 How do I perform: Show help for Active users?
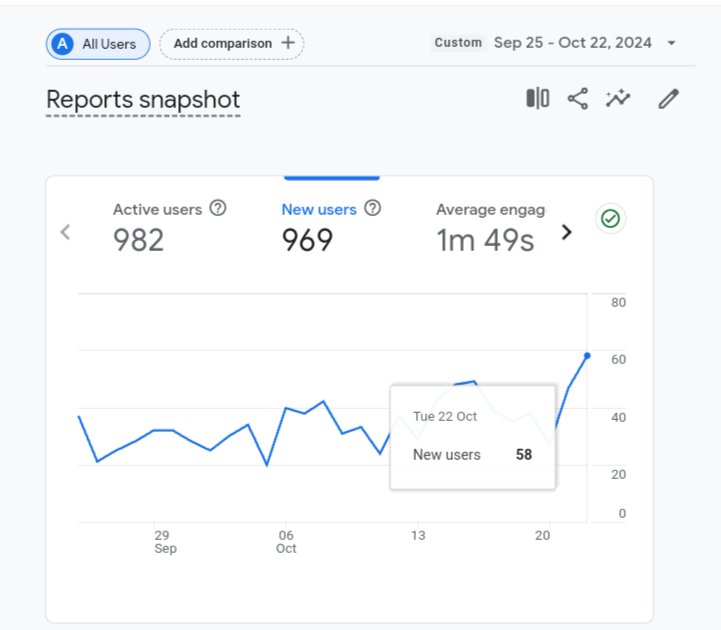tap(218, 208)
